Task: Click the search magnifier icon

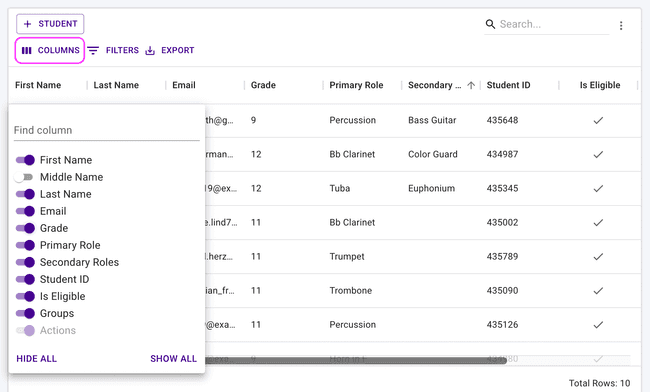Action: point(490,24)
